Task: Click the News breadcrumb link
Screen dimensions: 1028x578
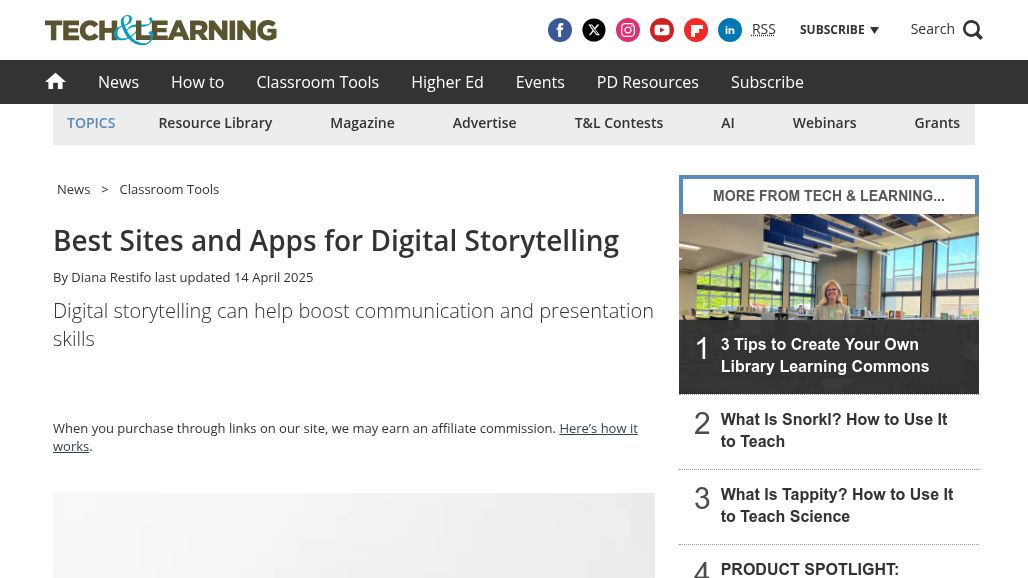Action: coord(73,189)
